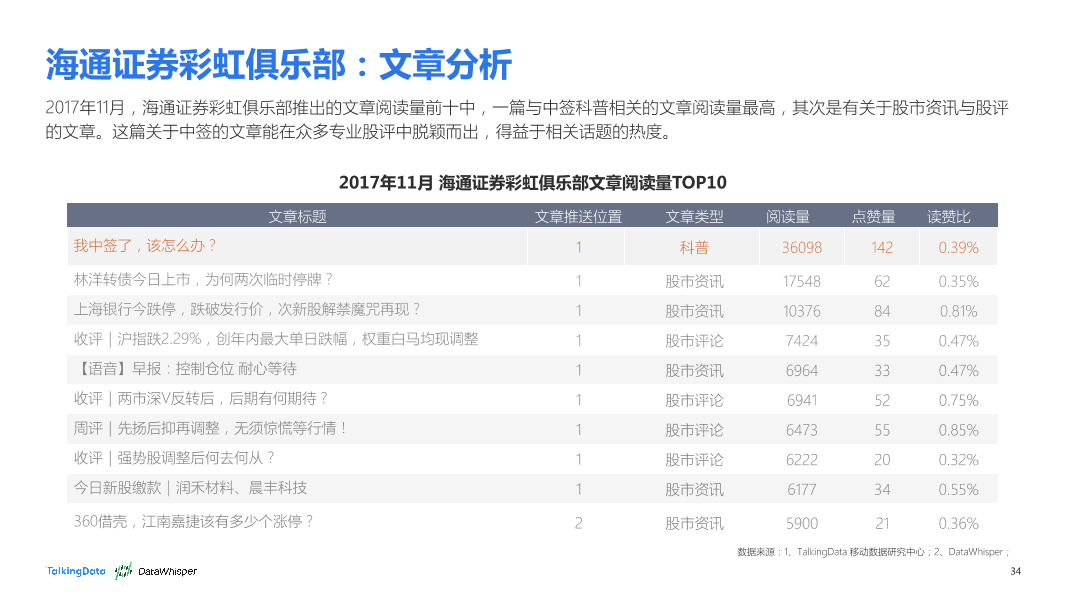The width and height of the screenshot is (1066, 599).
Task: Click the 读赞比 column header
Action: [948, 216]
